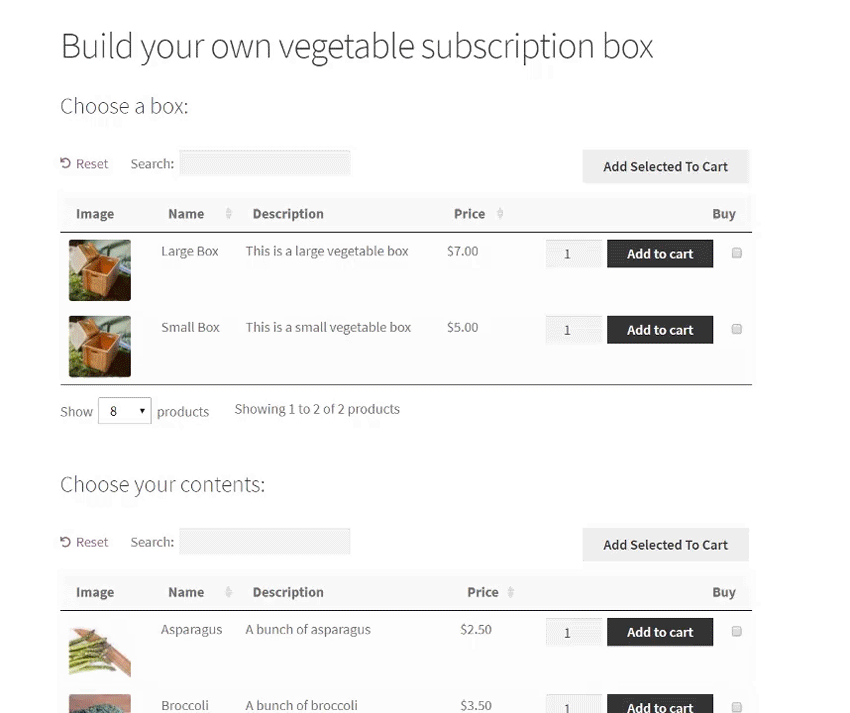Add the Small Box to cart

pos(660,329)
